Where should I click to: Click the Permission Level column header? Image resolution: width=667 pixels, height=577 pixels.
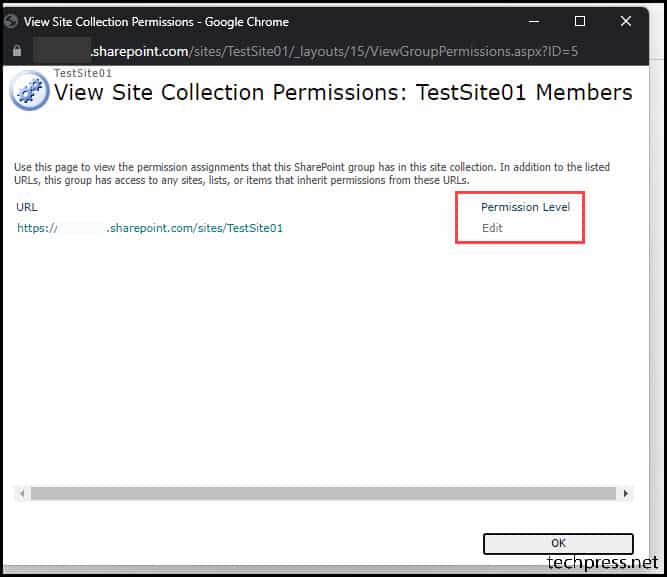[x=525, y=207]
